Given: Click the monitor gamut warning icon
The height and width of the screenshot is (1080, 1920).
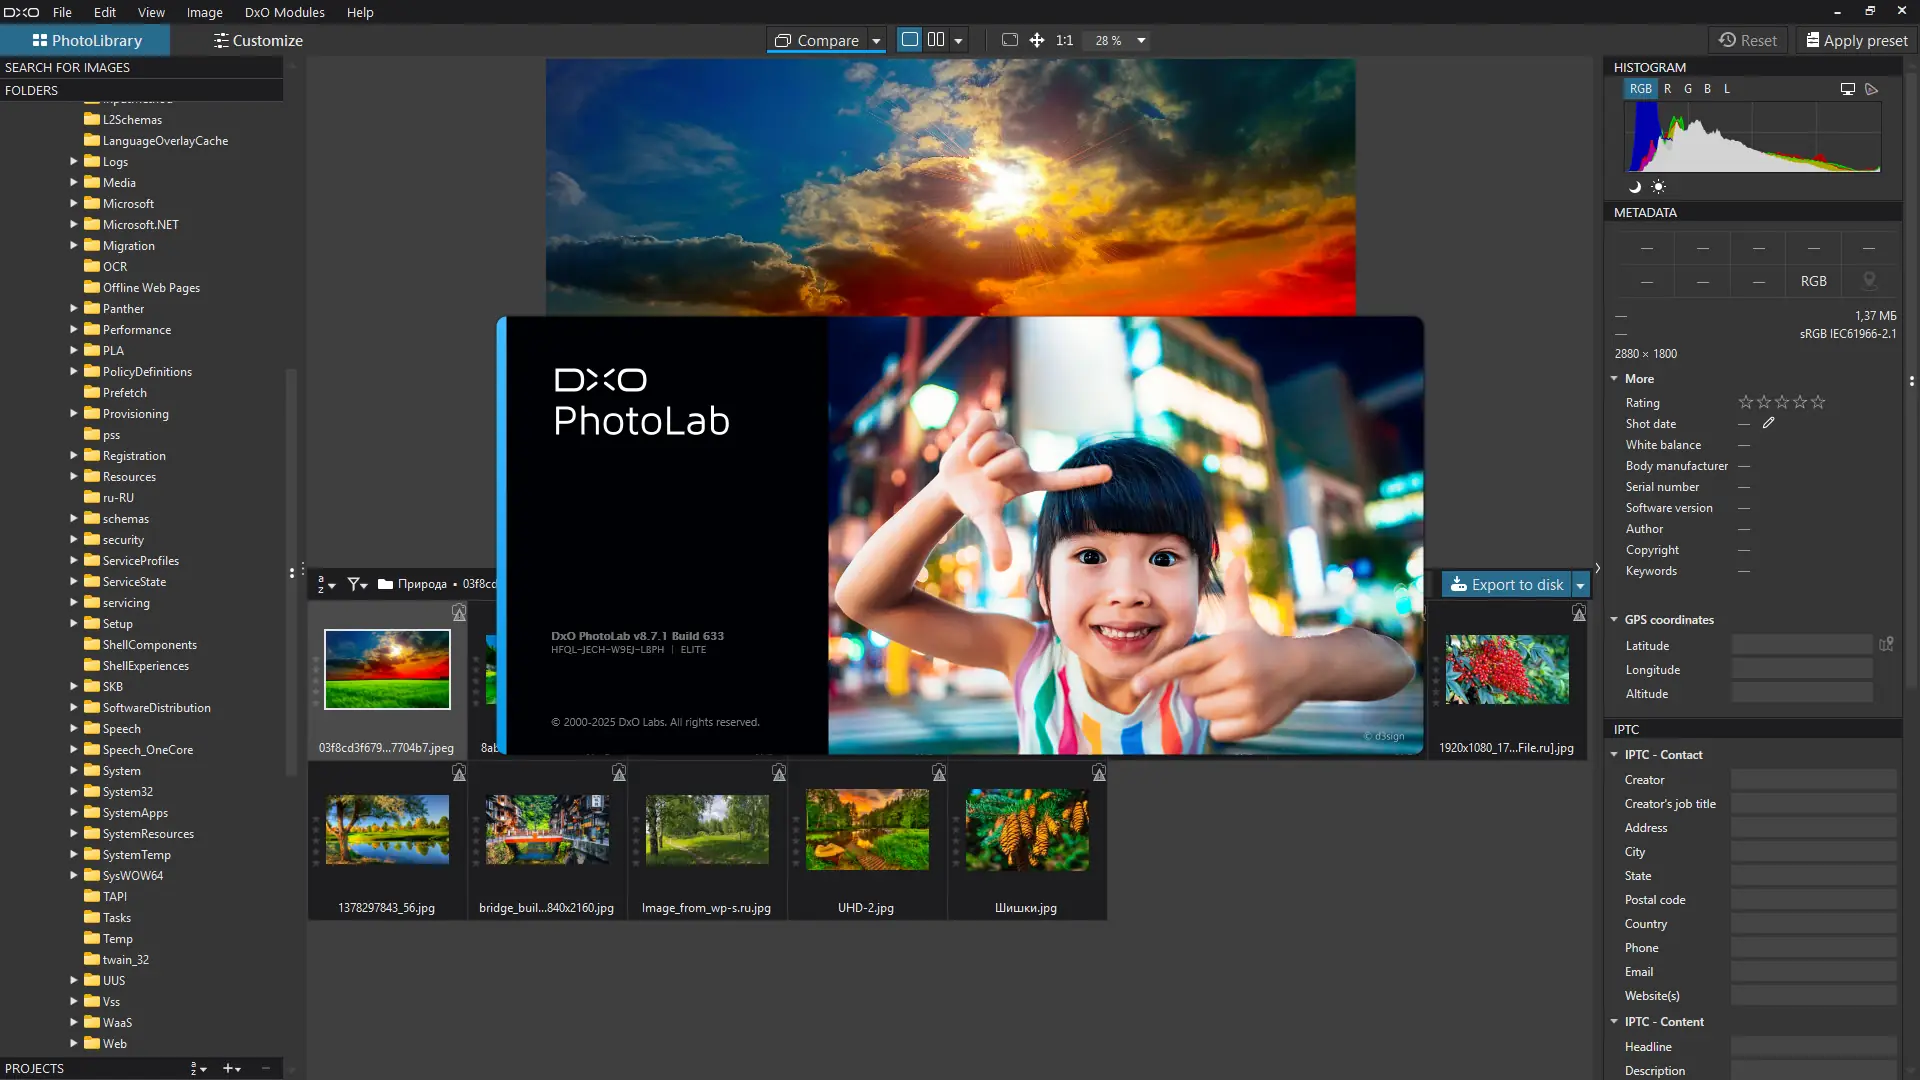Looking at the screenshot, I should click(1847, 89).
